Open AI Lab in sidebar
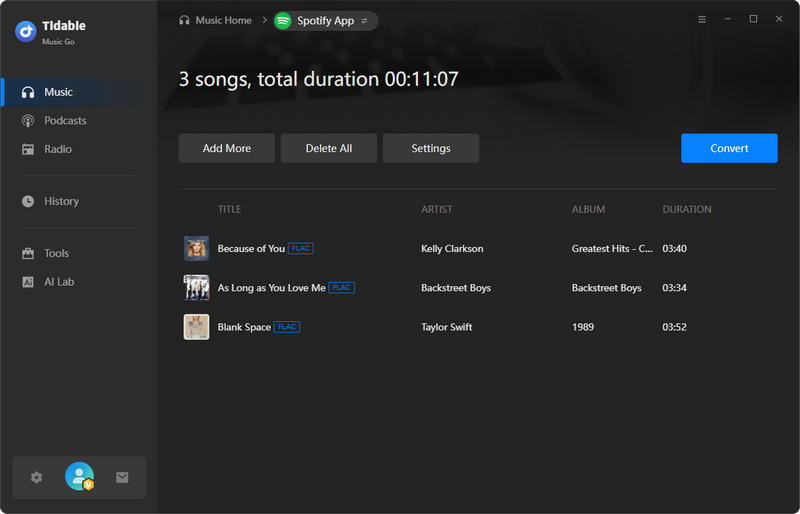The width and height of the screenshot is (800, 514). (x=78, y=282)
